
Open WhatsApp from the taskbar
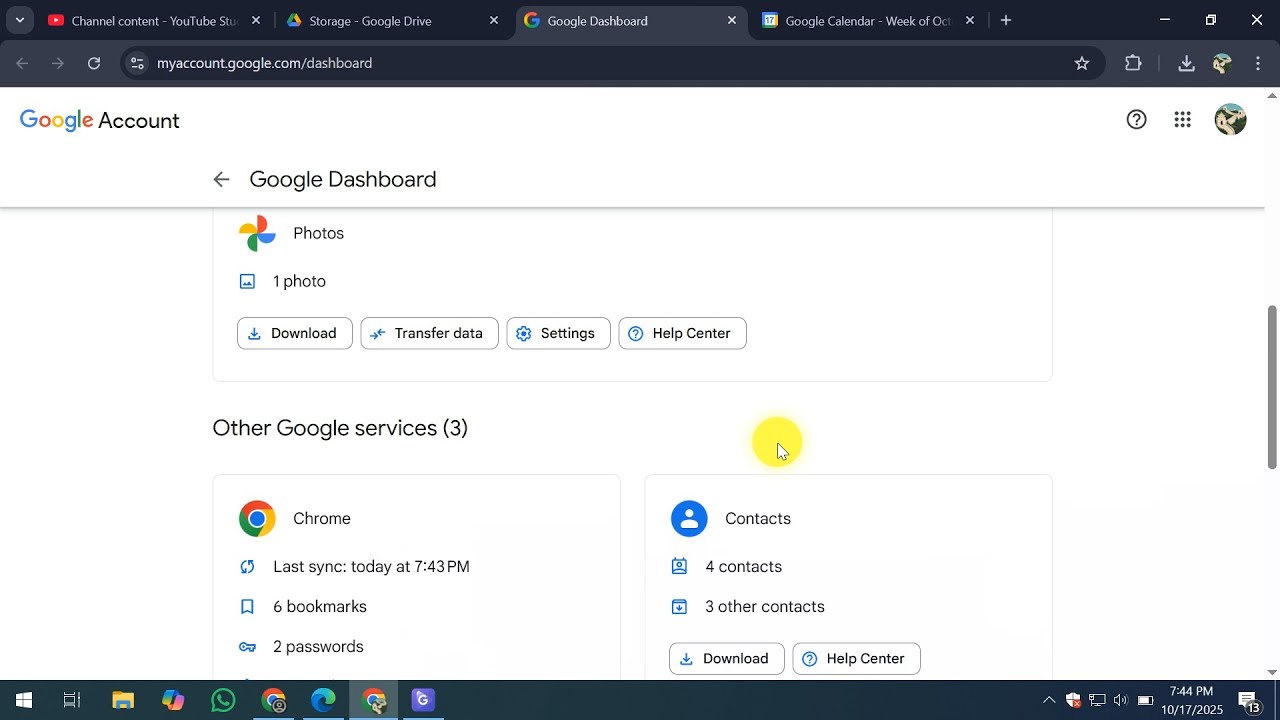click(223, 700)
